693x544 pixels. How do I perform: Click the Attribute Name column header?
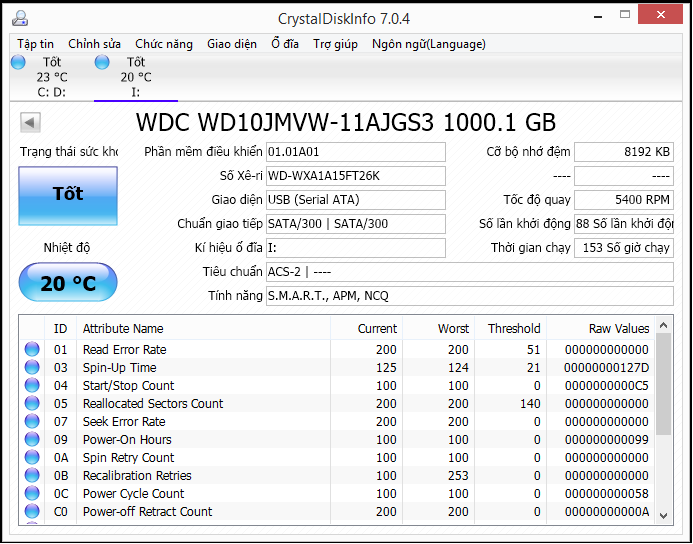click(x=203, y=328)
